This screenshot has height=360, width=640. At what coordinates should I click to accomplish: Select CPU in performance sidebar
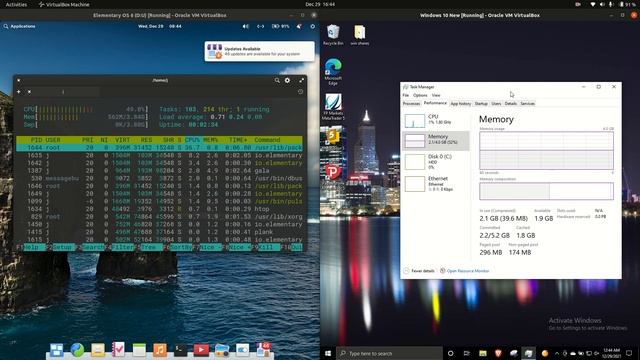point(436,120)
